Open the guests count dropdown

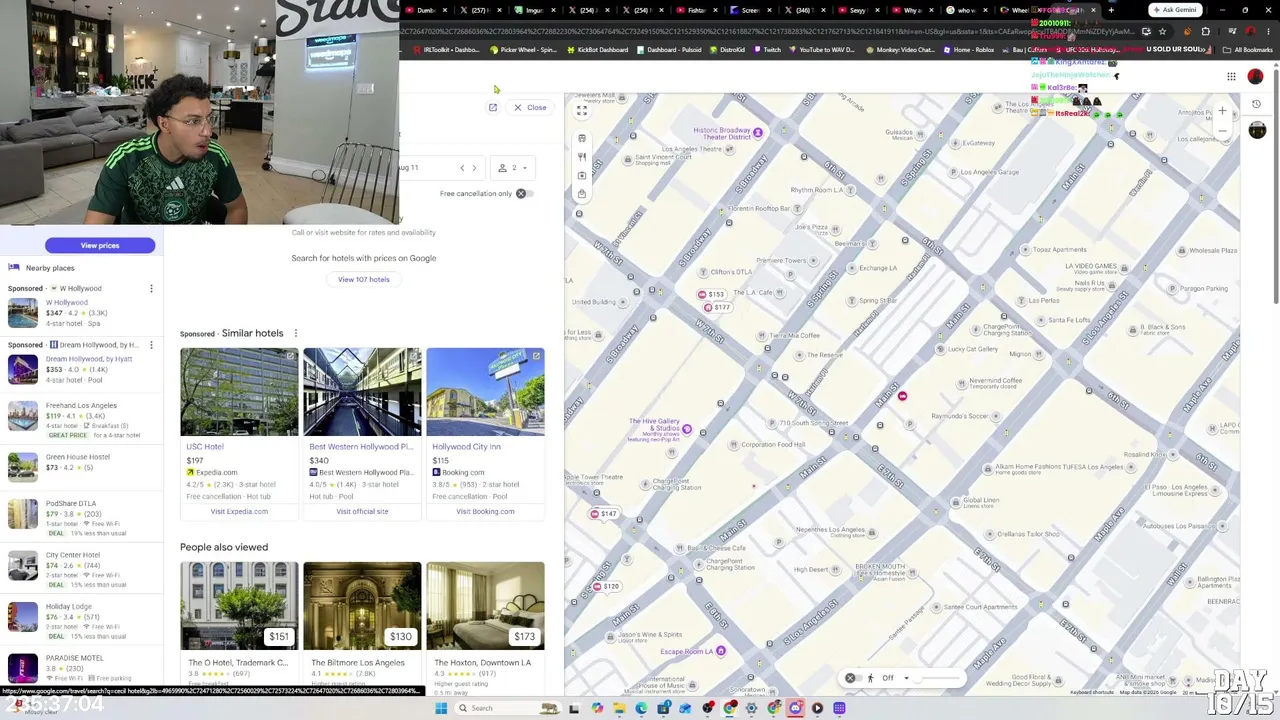[513, 168]
